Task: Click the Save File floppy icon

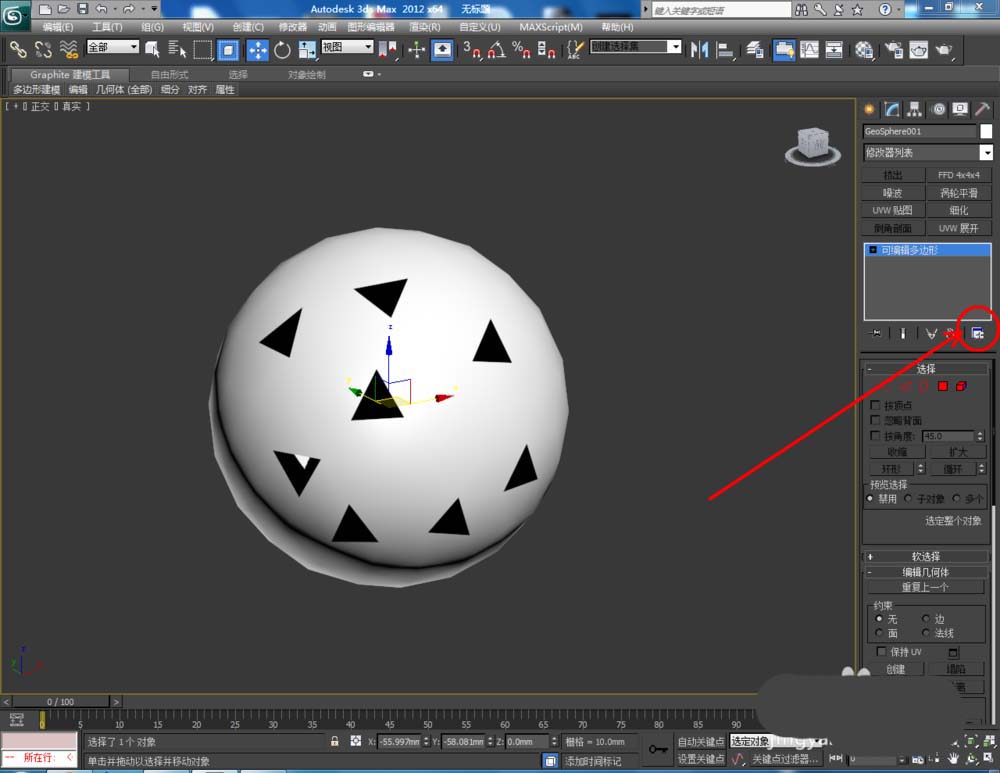Action: click(x=82, y=9)
